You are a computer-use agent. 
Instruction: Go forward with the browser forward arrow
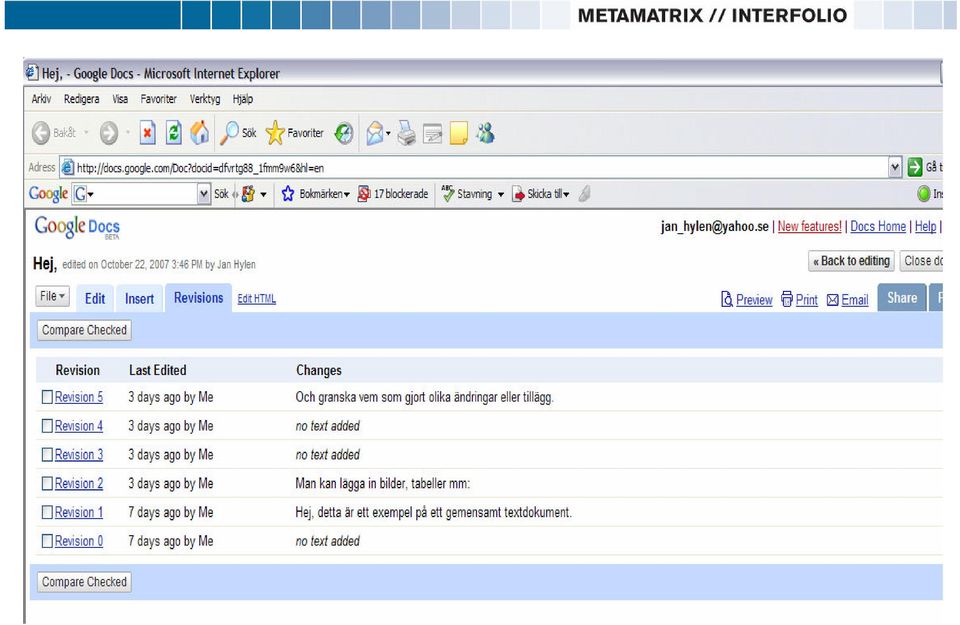108,133
